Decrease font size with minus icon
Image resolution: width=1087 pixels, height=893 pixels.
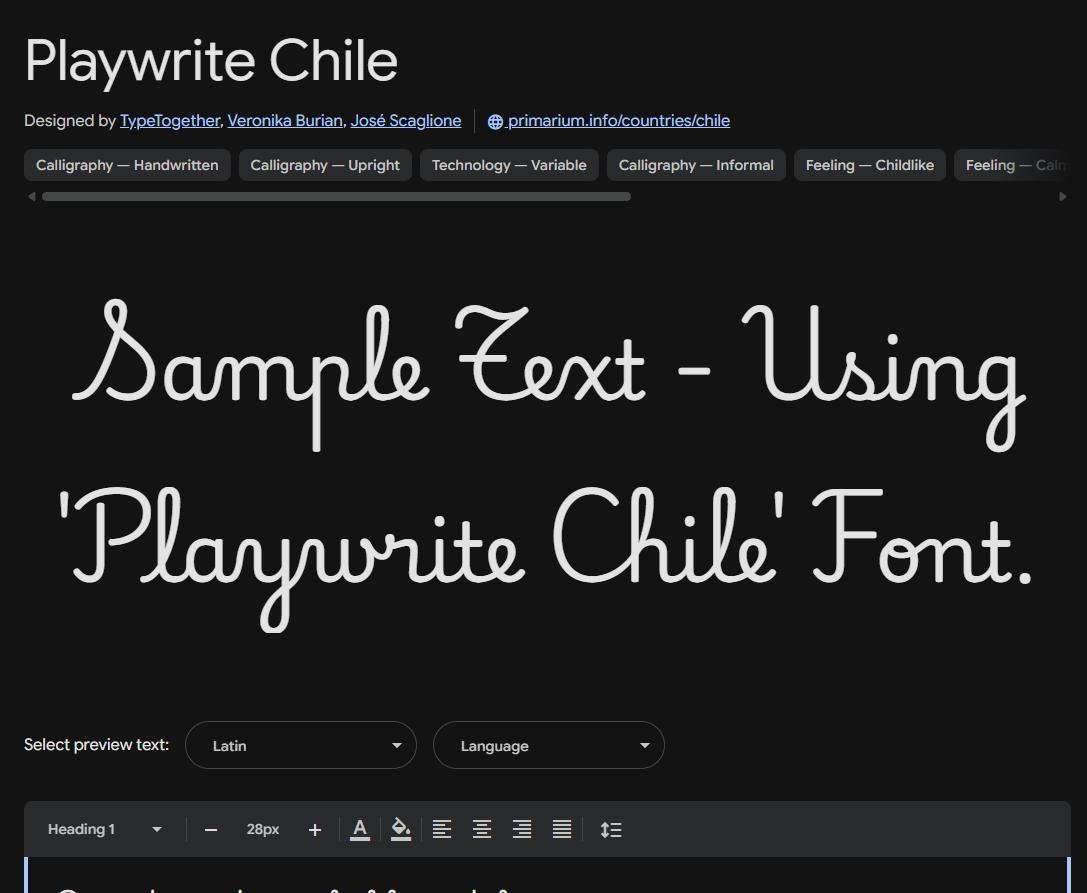pyautogui.click(x=211, y=830)
